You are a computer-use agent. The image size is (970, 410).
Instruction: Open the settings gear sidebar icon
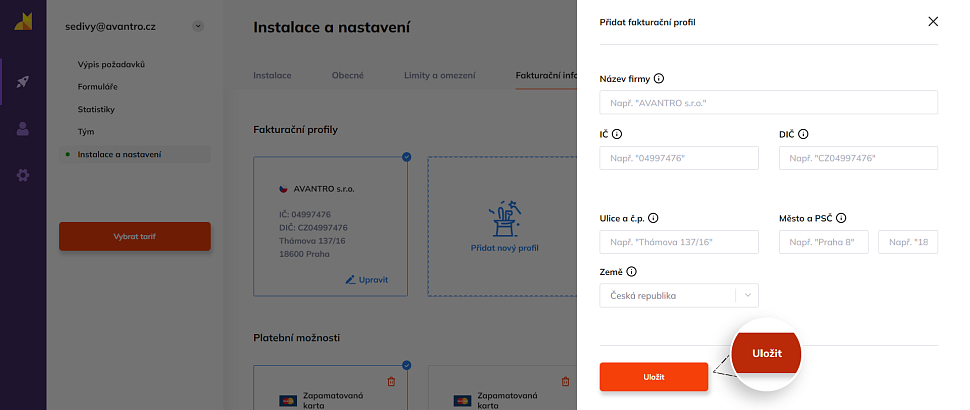click(x=22, y=175)
